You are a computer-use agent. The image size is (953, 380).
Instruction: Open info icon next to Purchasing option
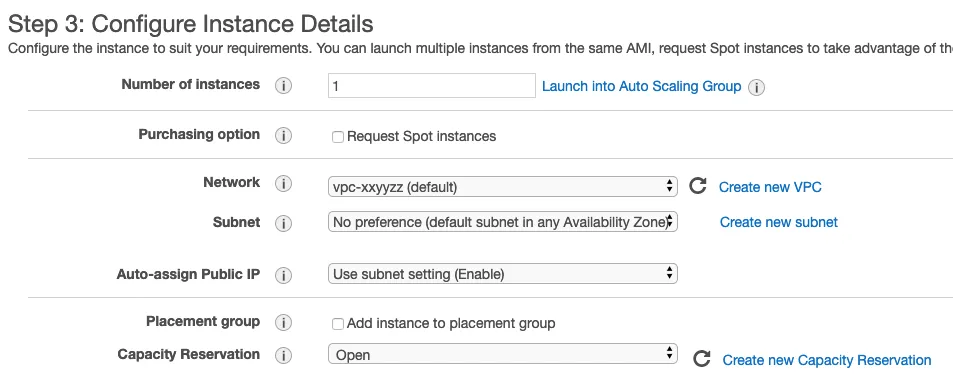pos(283,136)
